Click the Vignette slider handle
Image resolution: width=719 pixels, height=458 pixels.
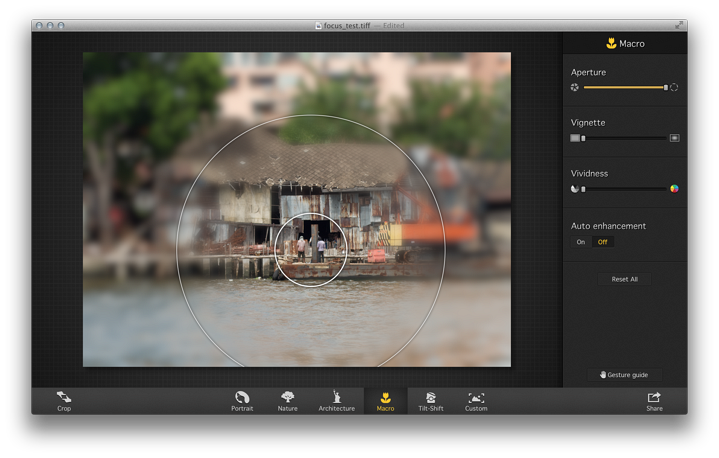click(583, 138)
